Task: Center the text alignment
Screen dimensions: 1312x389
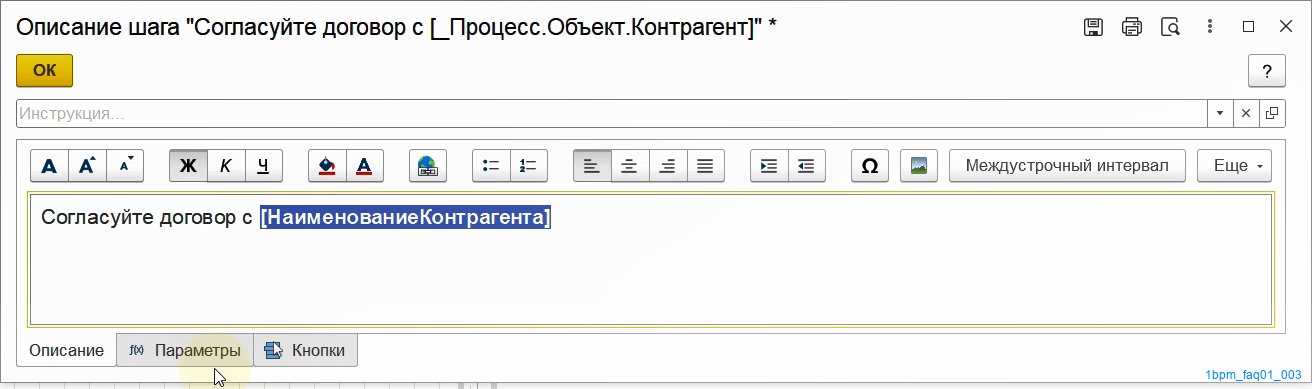Action: (x=630, y=166)
